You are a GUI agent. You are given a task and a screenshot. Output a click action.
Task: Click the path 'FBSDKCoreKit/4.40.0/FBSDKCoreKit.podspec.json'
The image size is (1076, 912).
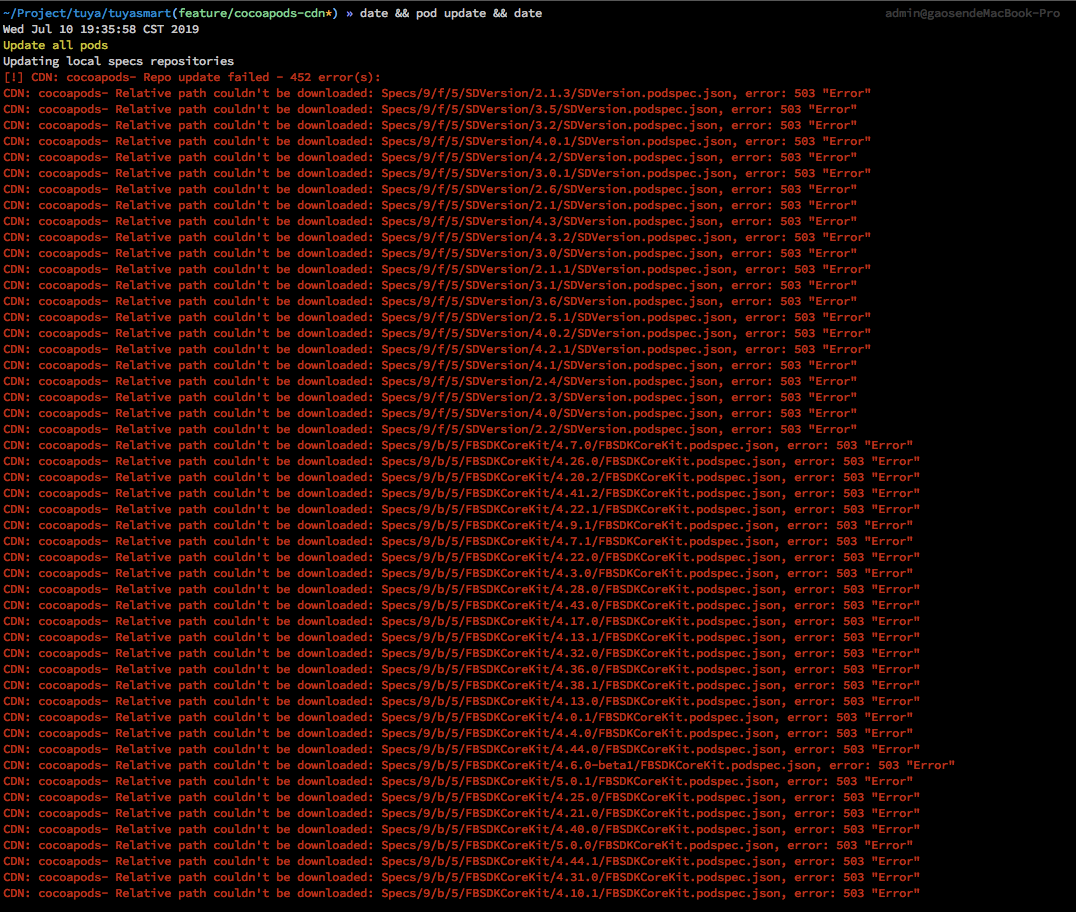tap(623, 830)
